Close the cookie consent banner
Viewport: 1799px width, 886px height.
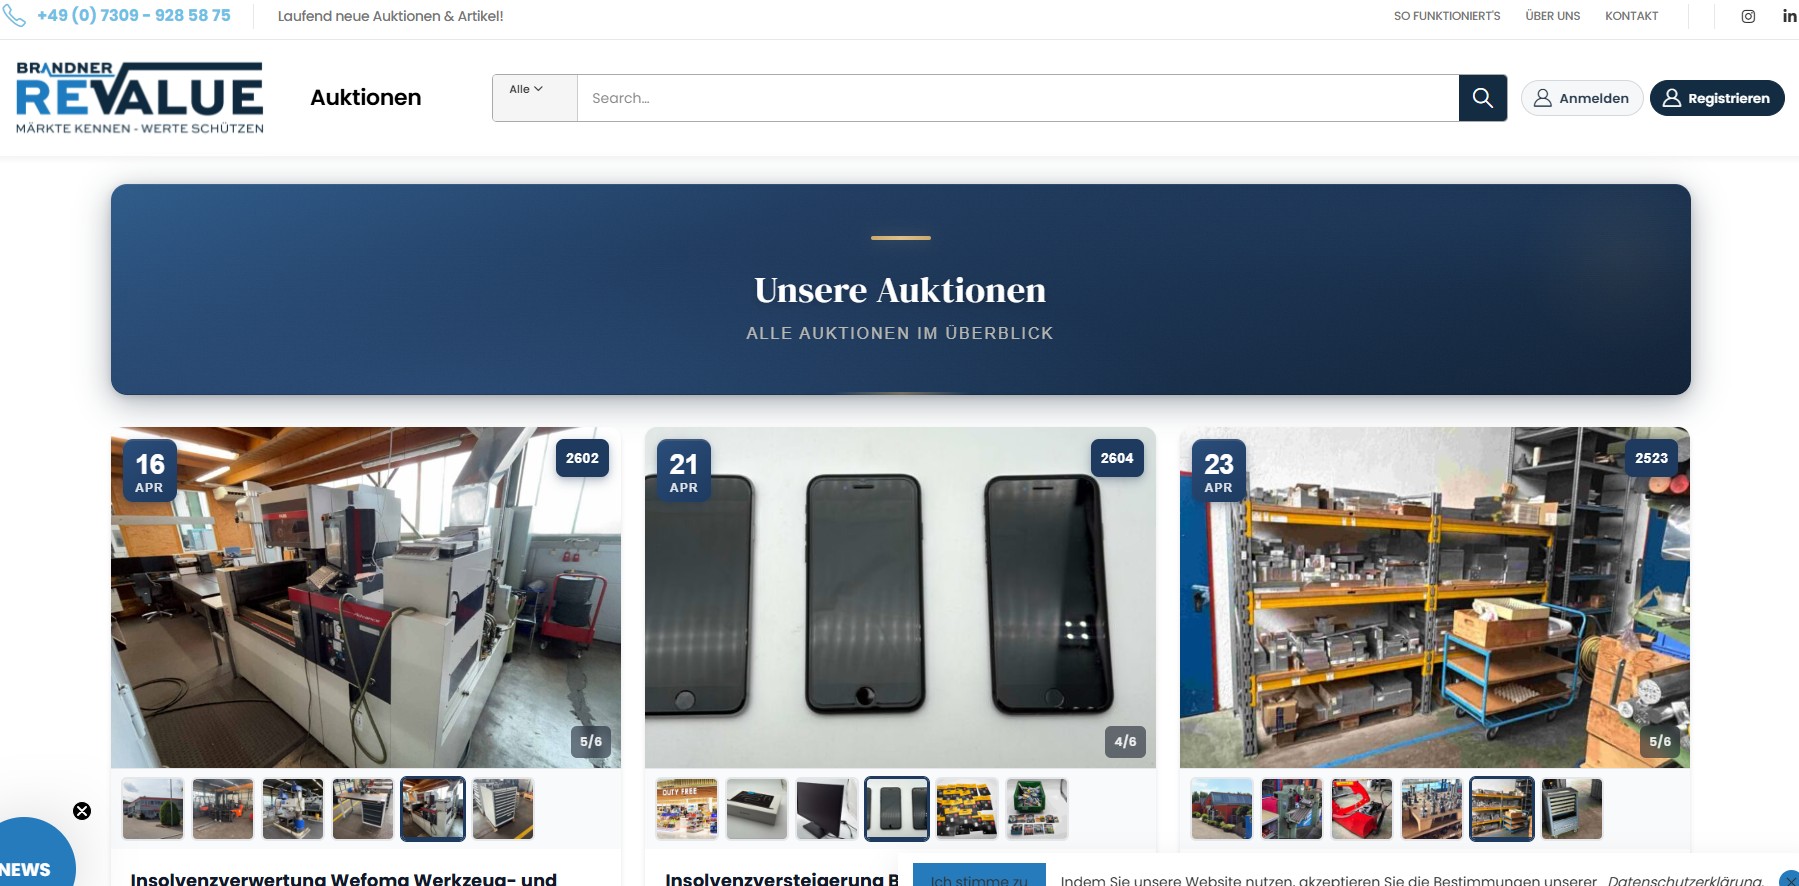coord(1789,879)
